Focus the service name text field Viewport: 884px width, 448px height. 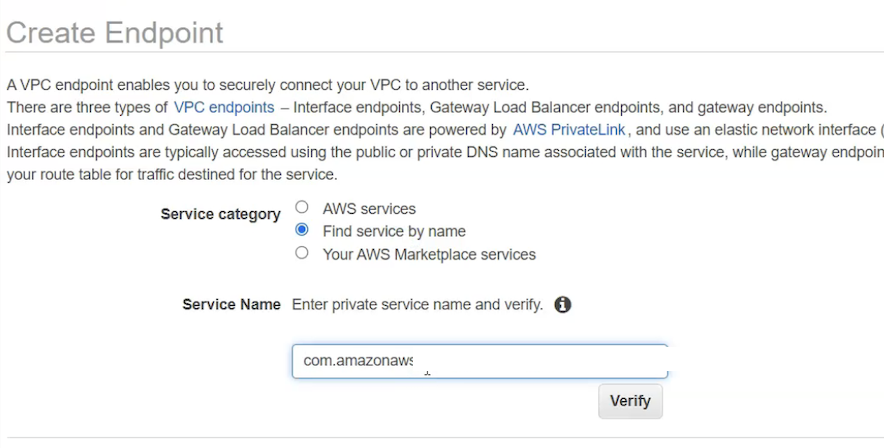click(x=540, y=361)
